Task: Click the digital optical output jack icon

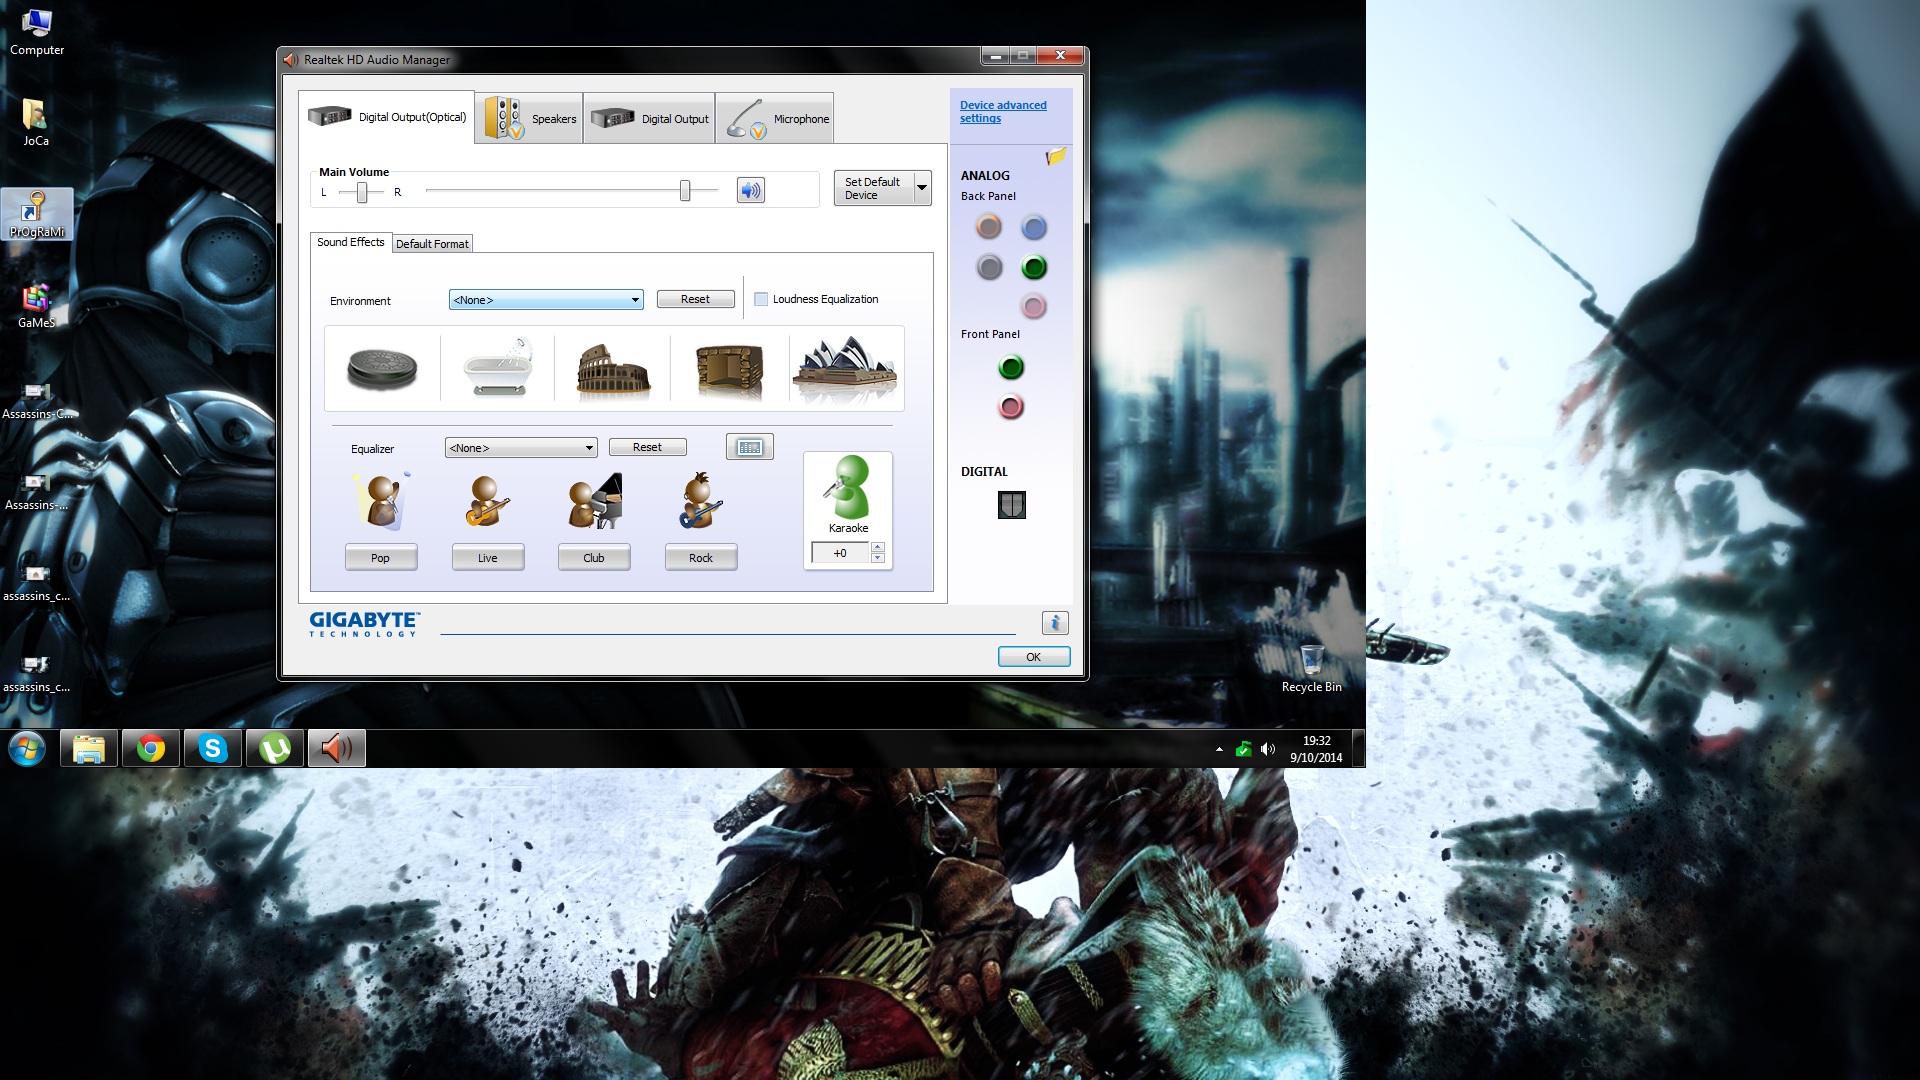Action: 1011,505
